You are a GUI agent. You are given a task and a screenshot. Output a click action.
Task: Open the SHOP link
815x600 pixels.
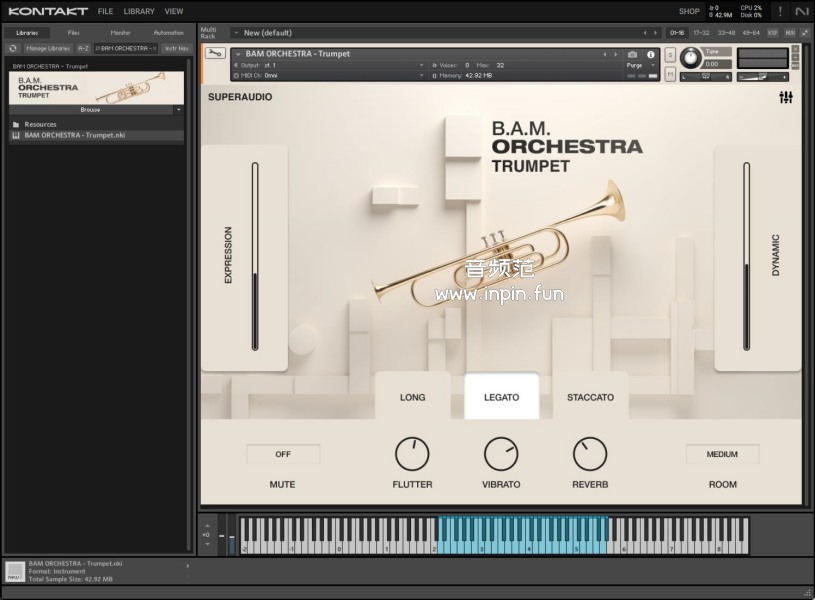pos(689,11)
